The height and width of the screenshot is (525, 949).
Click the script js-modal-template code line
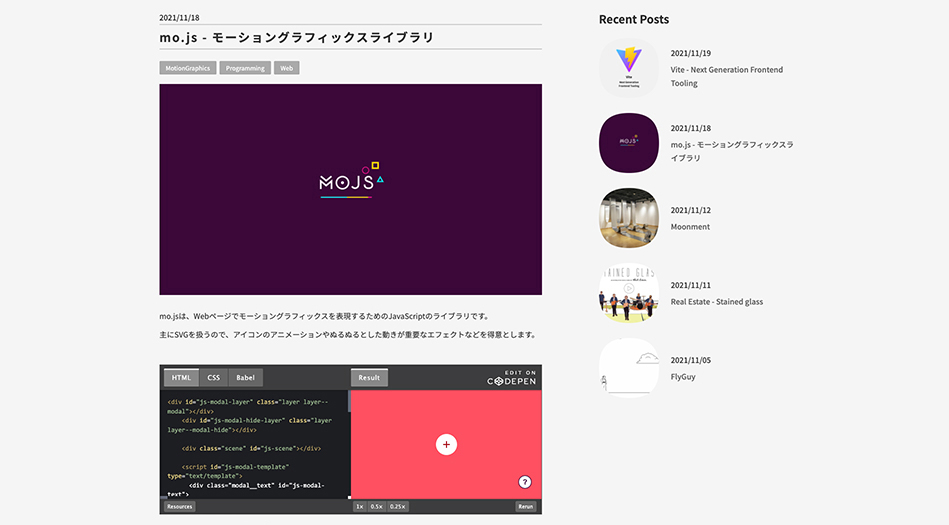(229, 472)
